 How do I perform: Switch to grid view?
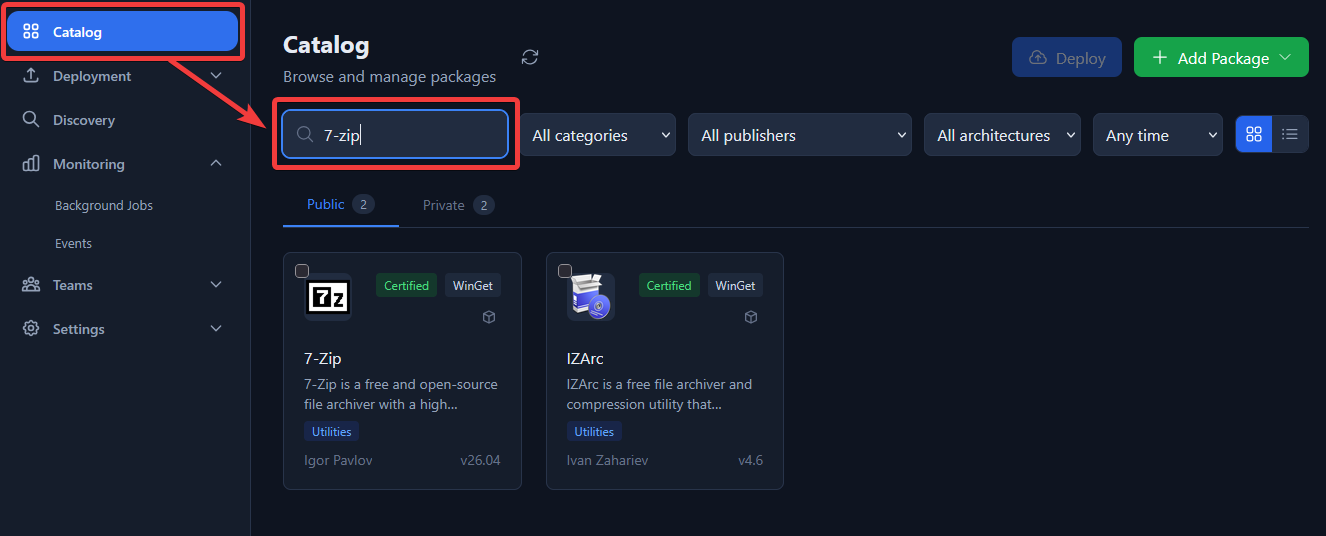point(1254,134)
